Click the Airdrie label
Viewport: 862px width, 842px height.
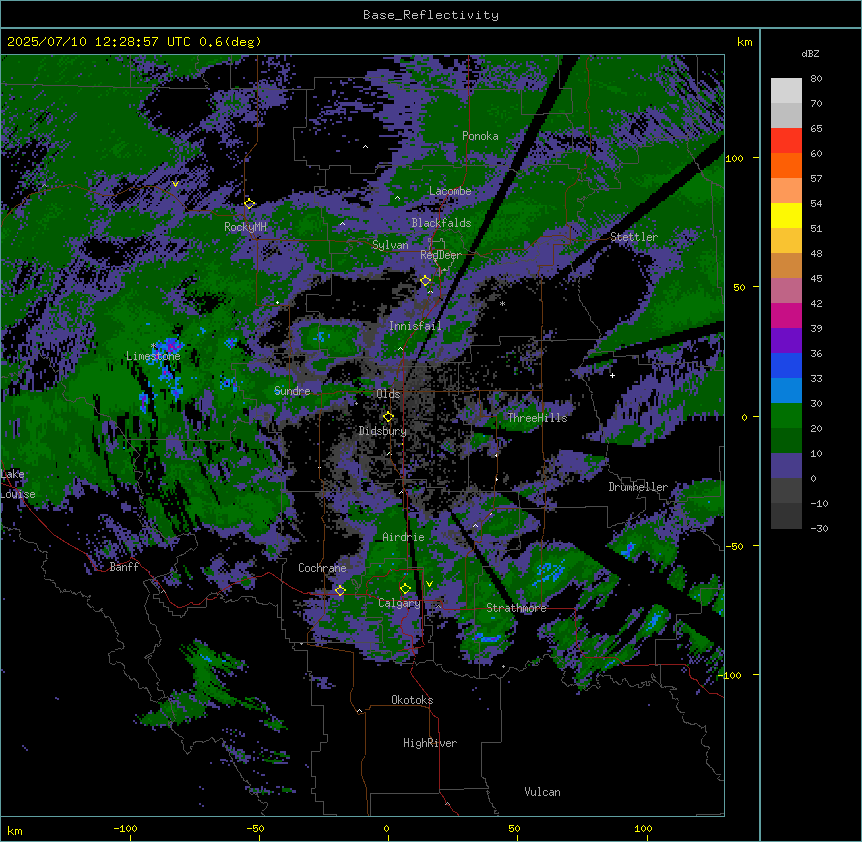[x=404, y=537]
